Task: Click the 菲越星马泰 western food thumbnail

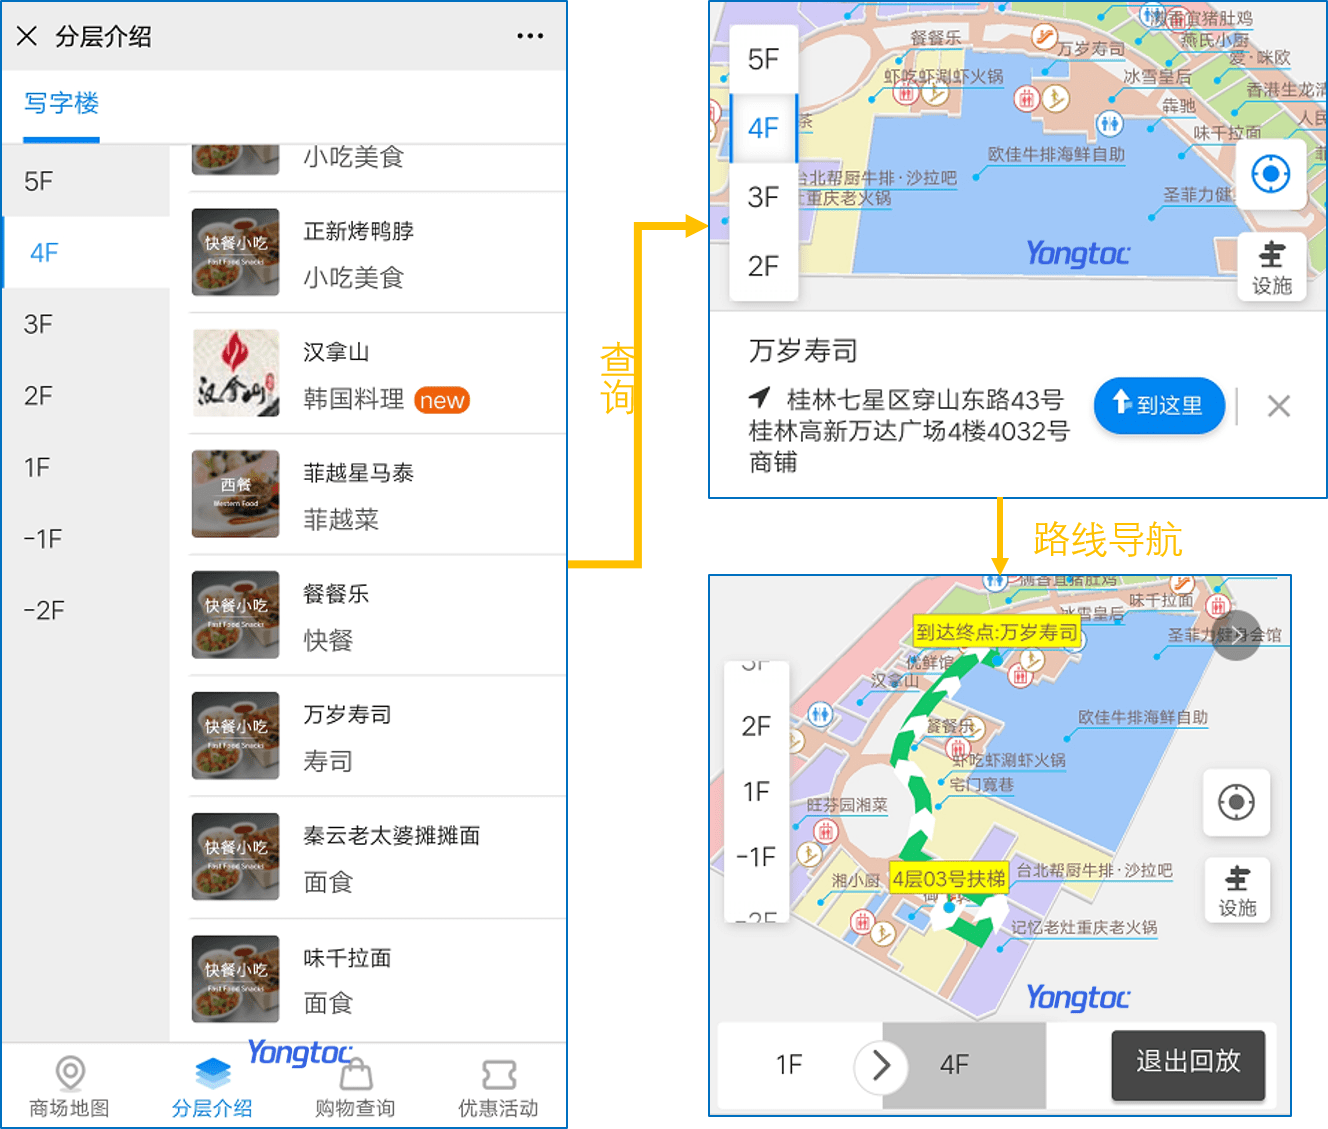Action: 236,494
